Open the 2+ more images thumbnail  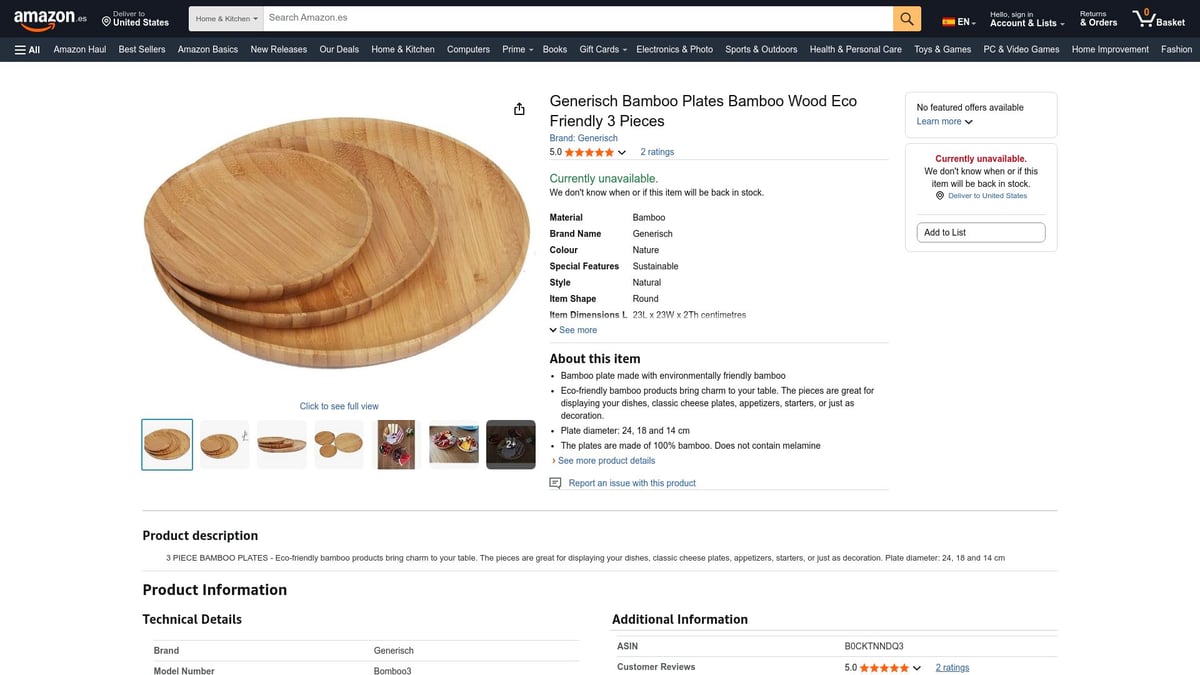point(510,444)
